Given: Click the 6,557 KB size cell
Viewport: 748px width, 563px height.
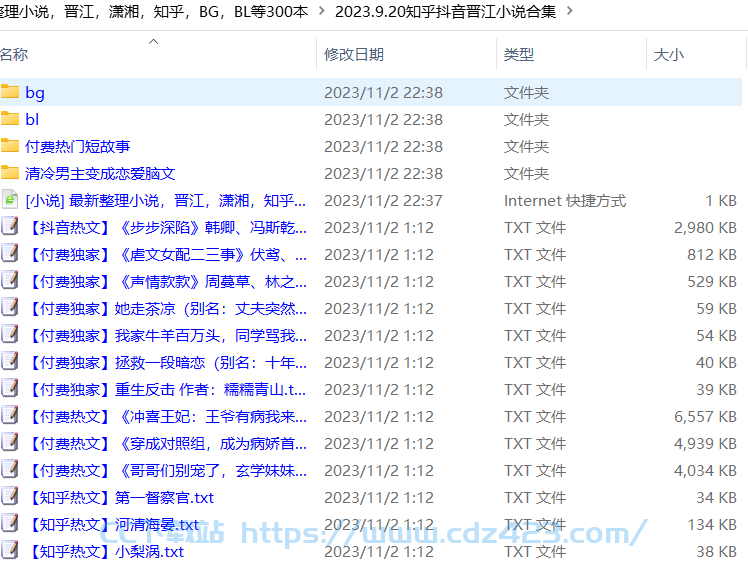Looking at the screenshot, I should click(705, 417).
